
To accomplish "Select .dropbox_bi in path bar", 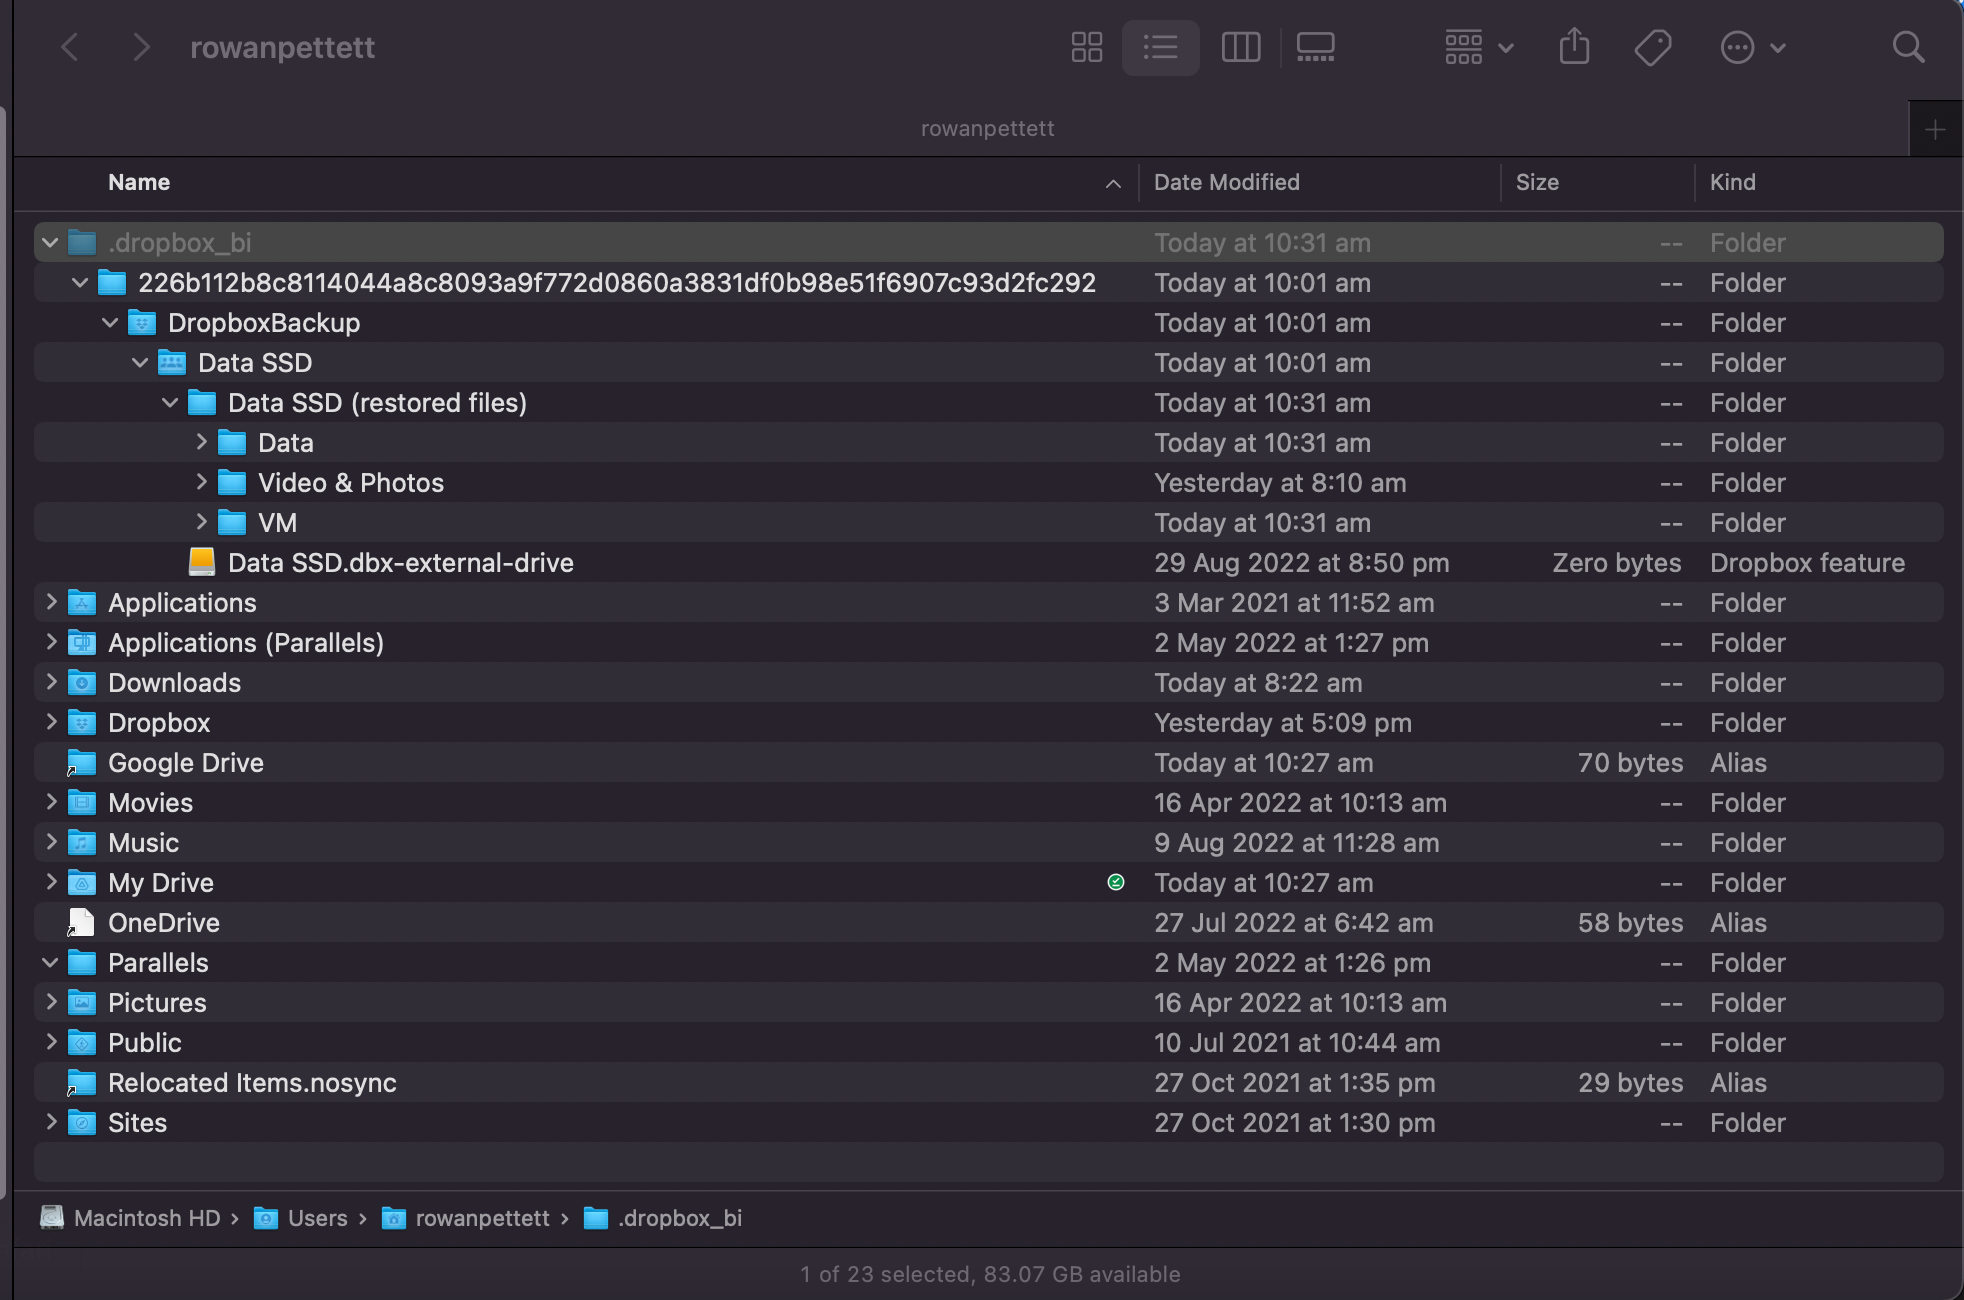I will tap(663, 1218).
